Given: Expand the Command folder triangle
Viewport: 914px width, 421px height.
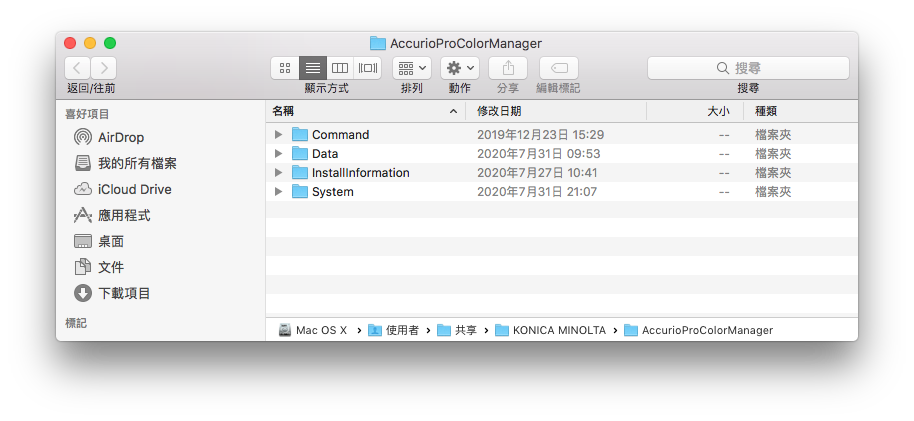Looking at the screenshot, I should (x=279, y=135).
